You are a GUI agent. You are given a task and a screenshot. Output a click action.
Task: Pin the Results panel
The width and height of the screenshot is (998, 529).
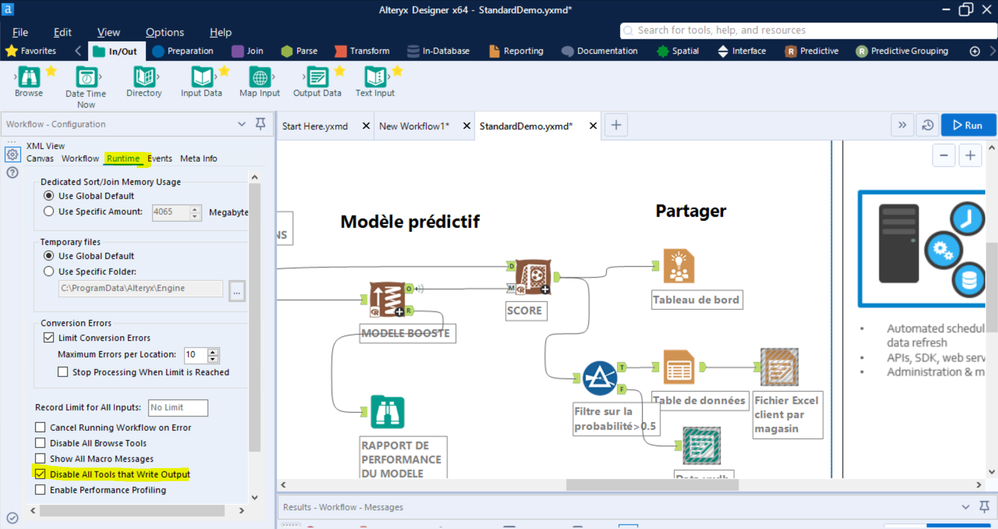(x=985, y=507)
